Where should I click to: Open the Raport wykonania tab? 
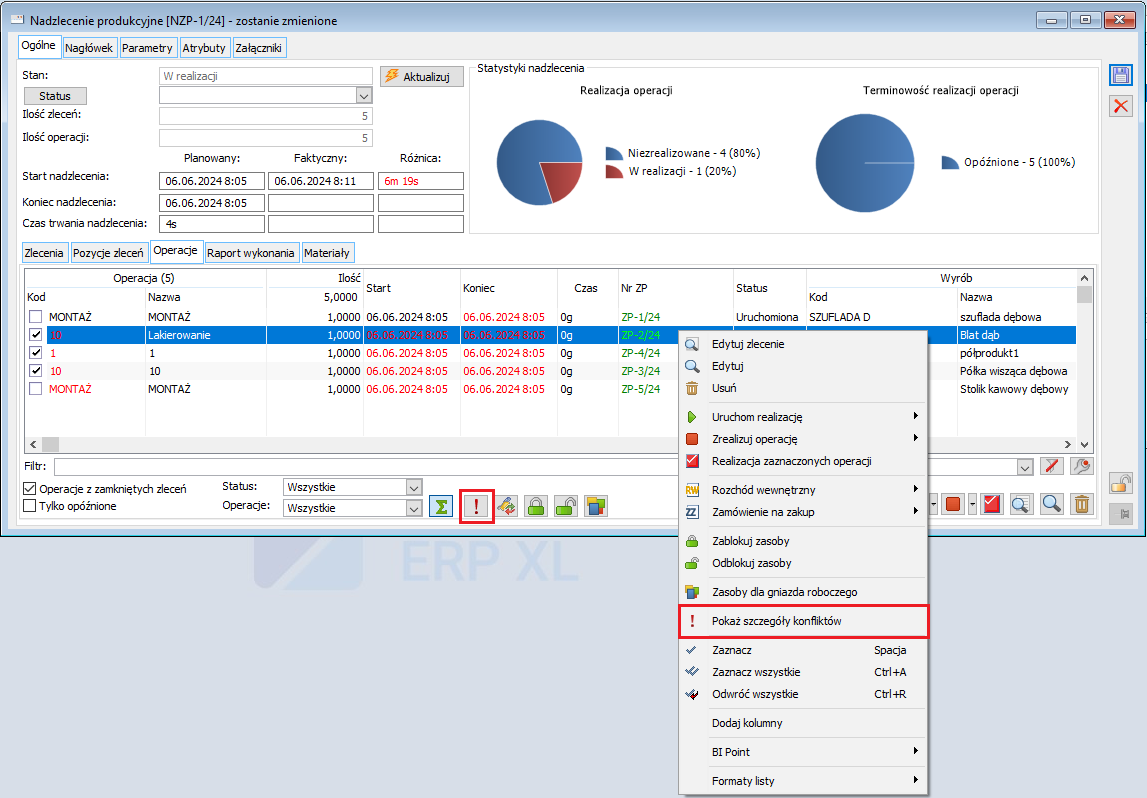click(x=251, y=253)
